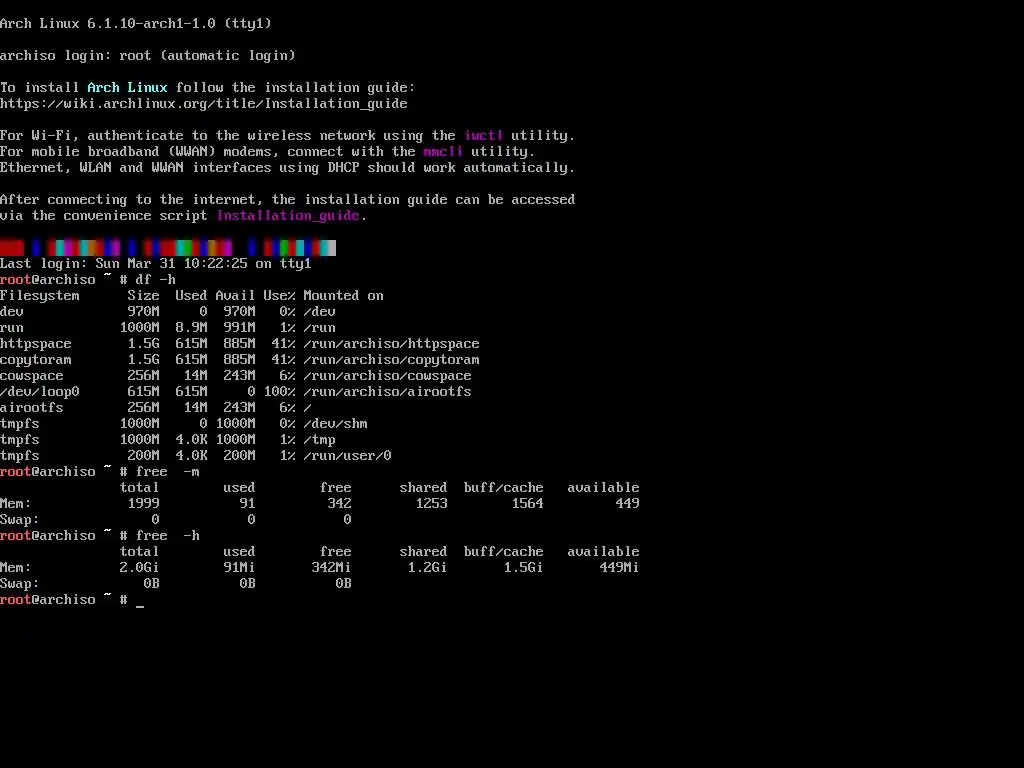Screen dimensions: 1024x768
Task: Click the magenta 'iwctl' utility name
Action: point(483,136)
